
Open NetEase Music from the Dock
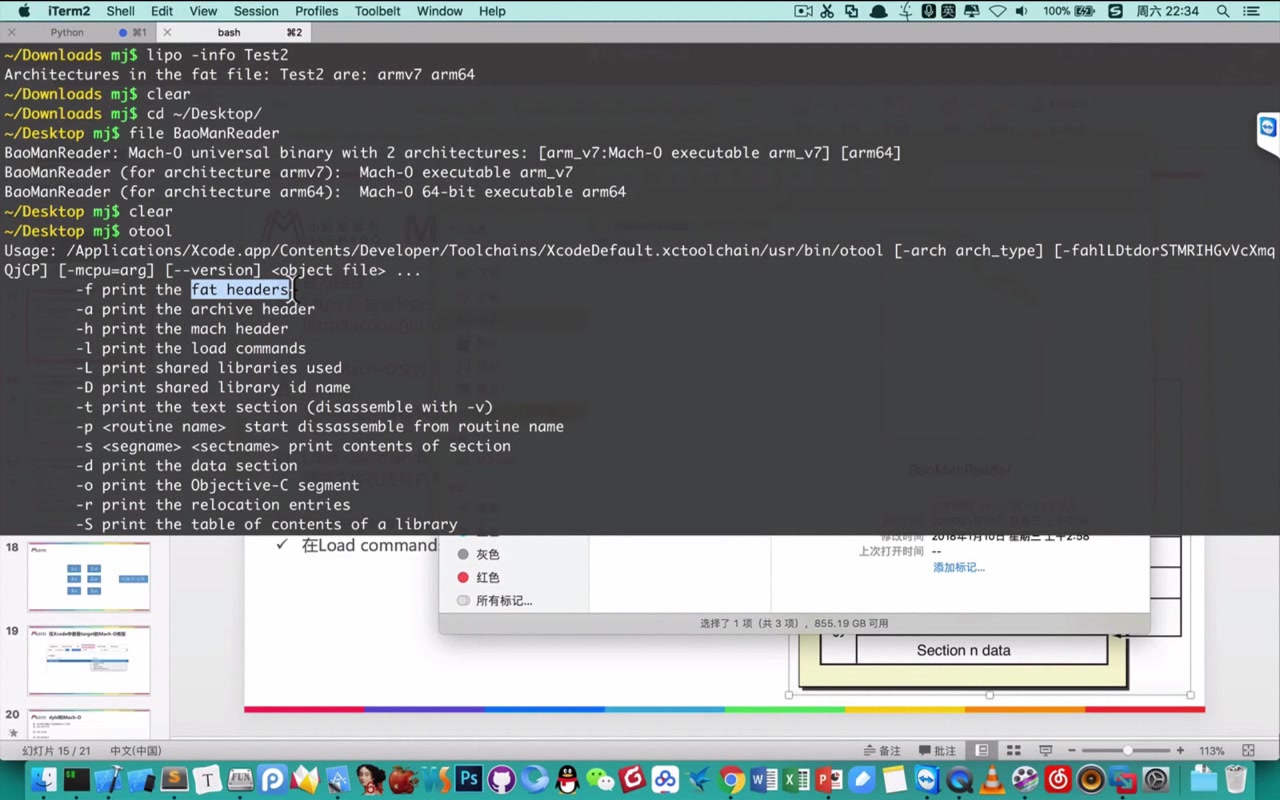1058,779
